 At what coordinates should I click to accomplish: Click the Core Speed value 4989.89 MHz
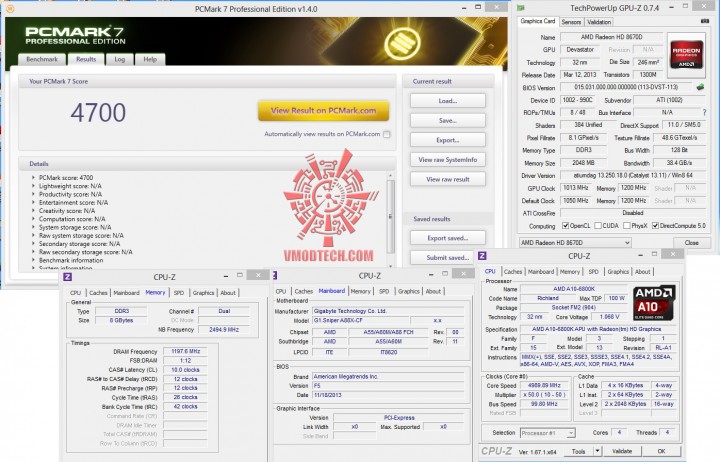pyautogui.click(x=544, y=385)
